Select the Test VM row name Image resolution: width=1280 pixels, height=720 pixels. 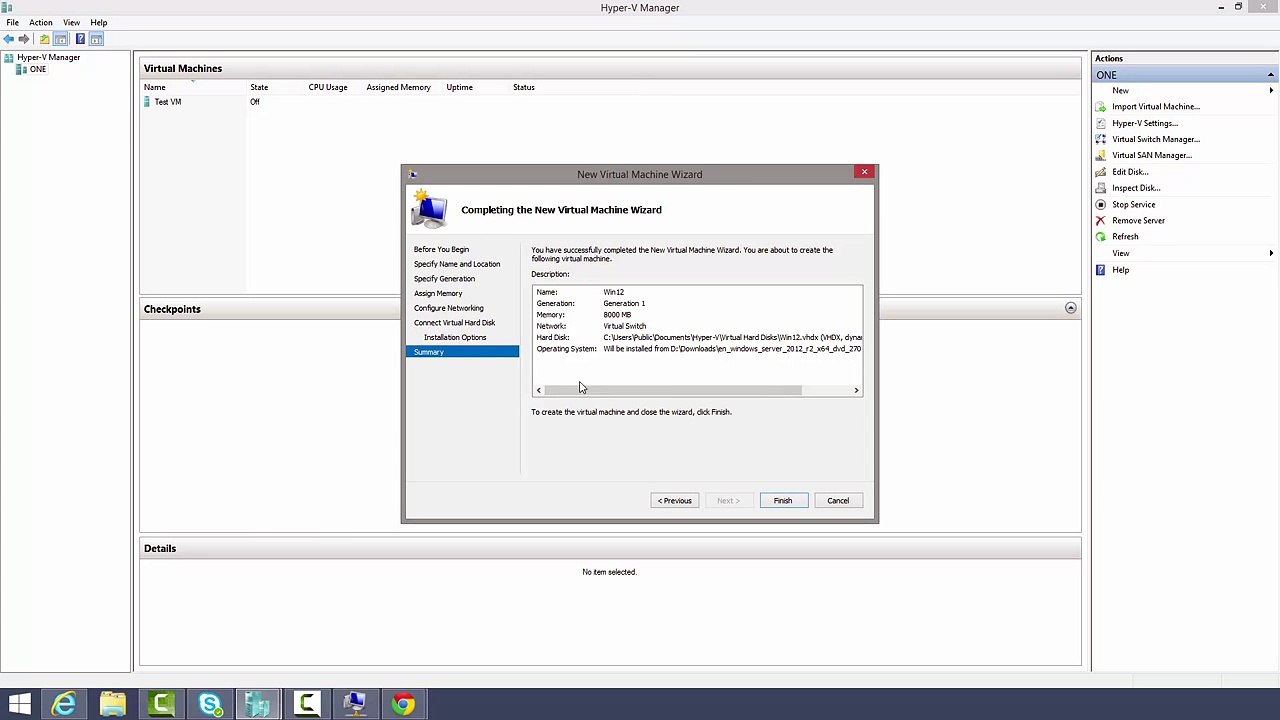(168, 102)
